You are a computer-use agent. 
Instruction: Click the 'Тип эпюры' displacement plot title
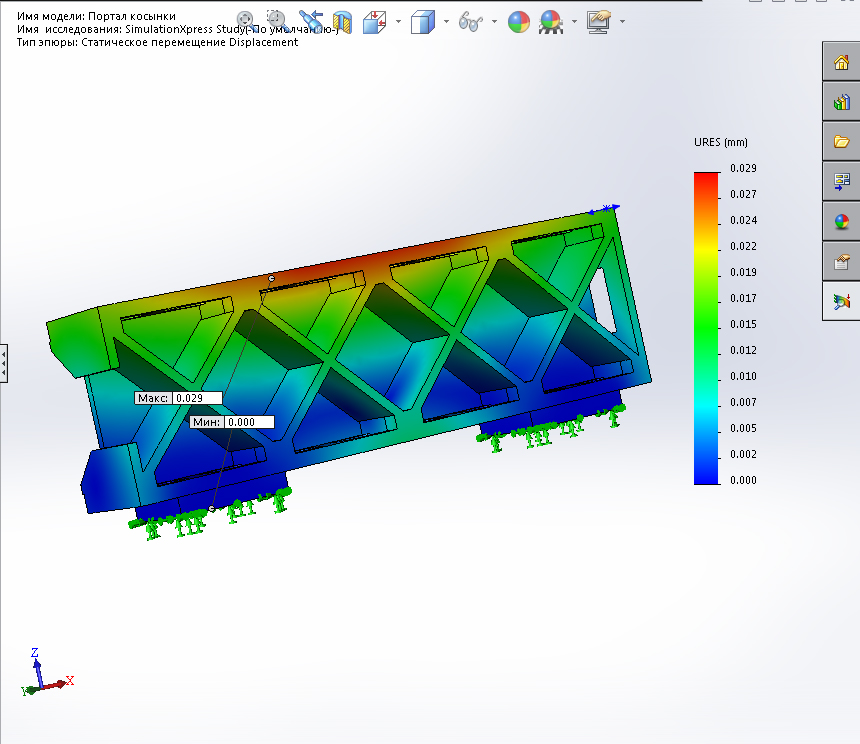(x=157, y=42)
